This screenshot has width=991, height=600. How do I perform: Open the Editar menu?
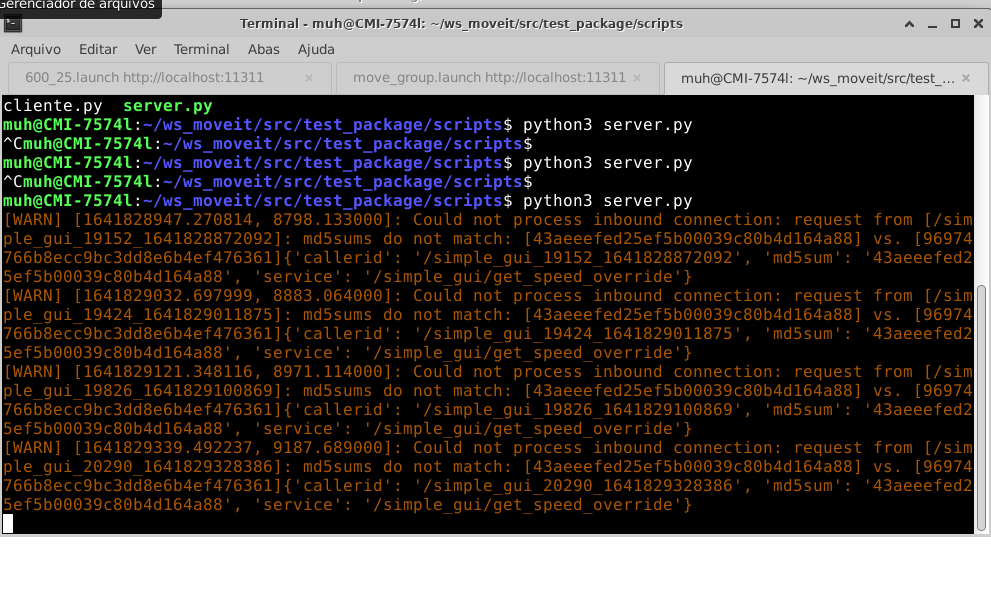[97, 49]
